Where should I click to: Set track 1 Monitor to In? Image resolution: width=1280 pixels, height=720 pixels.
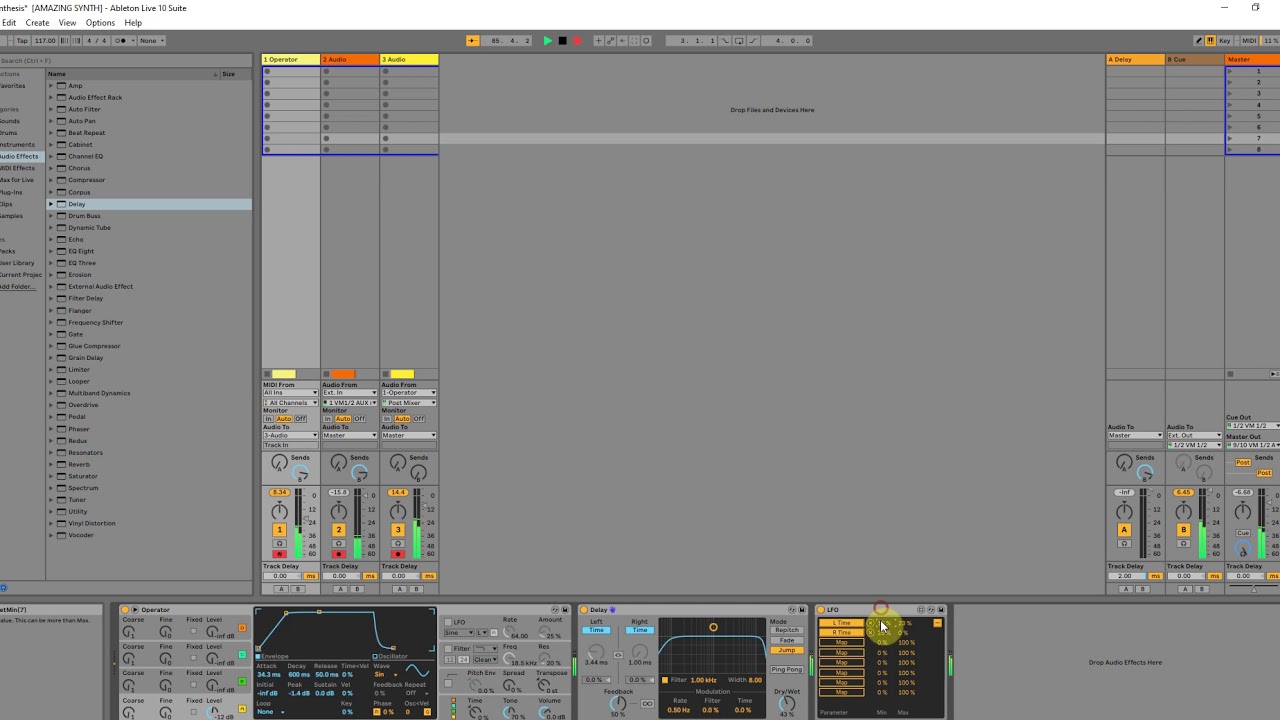tap(268, 419)
